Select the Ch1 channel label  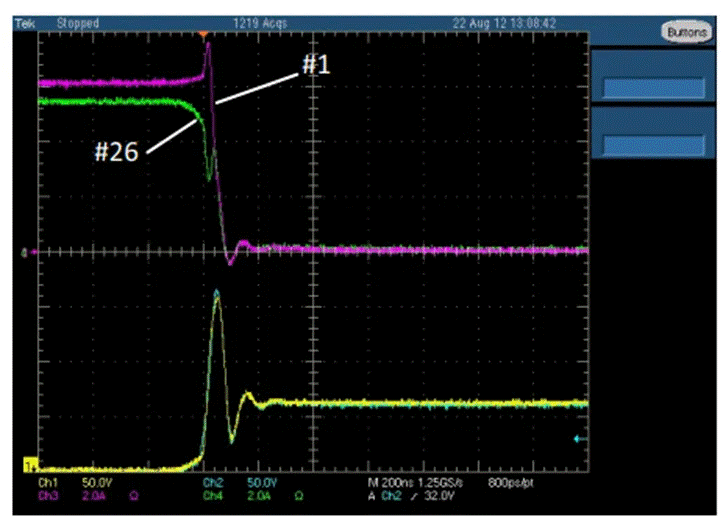pos(48,483)
